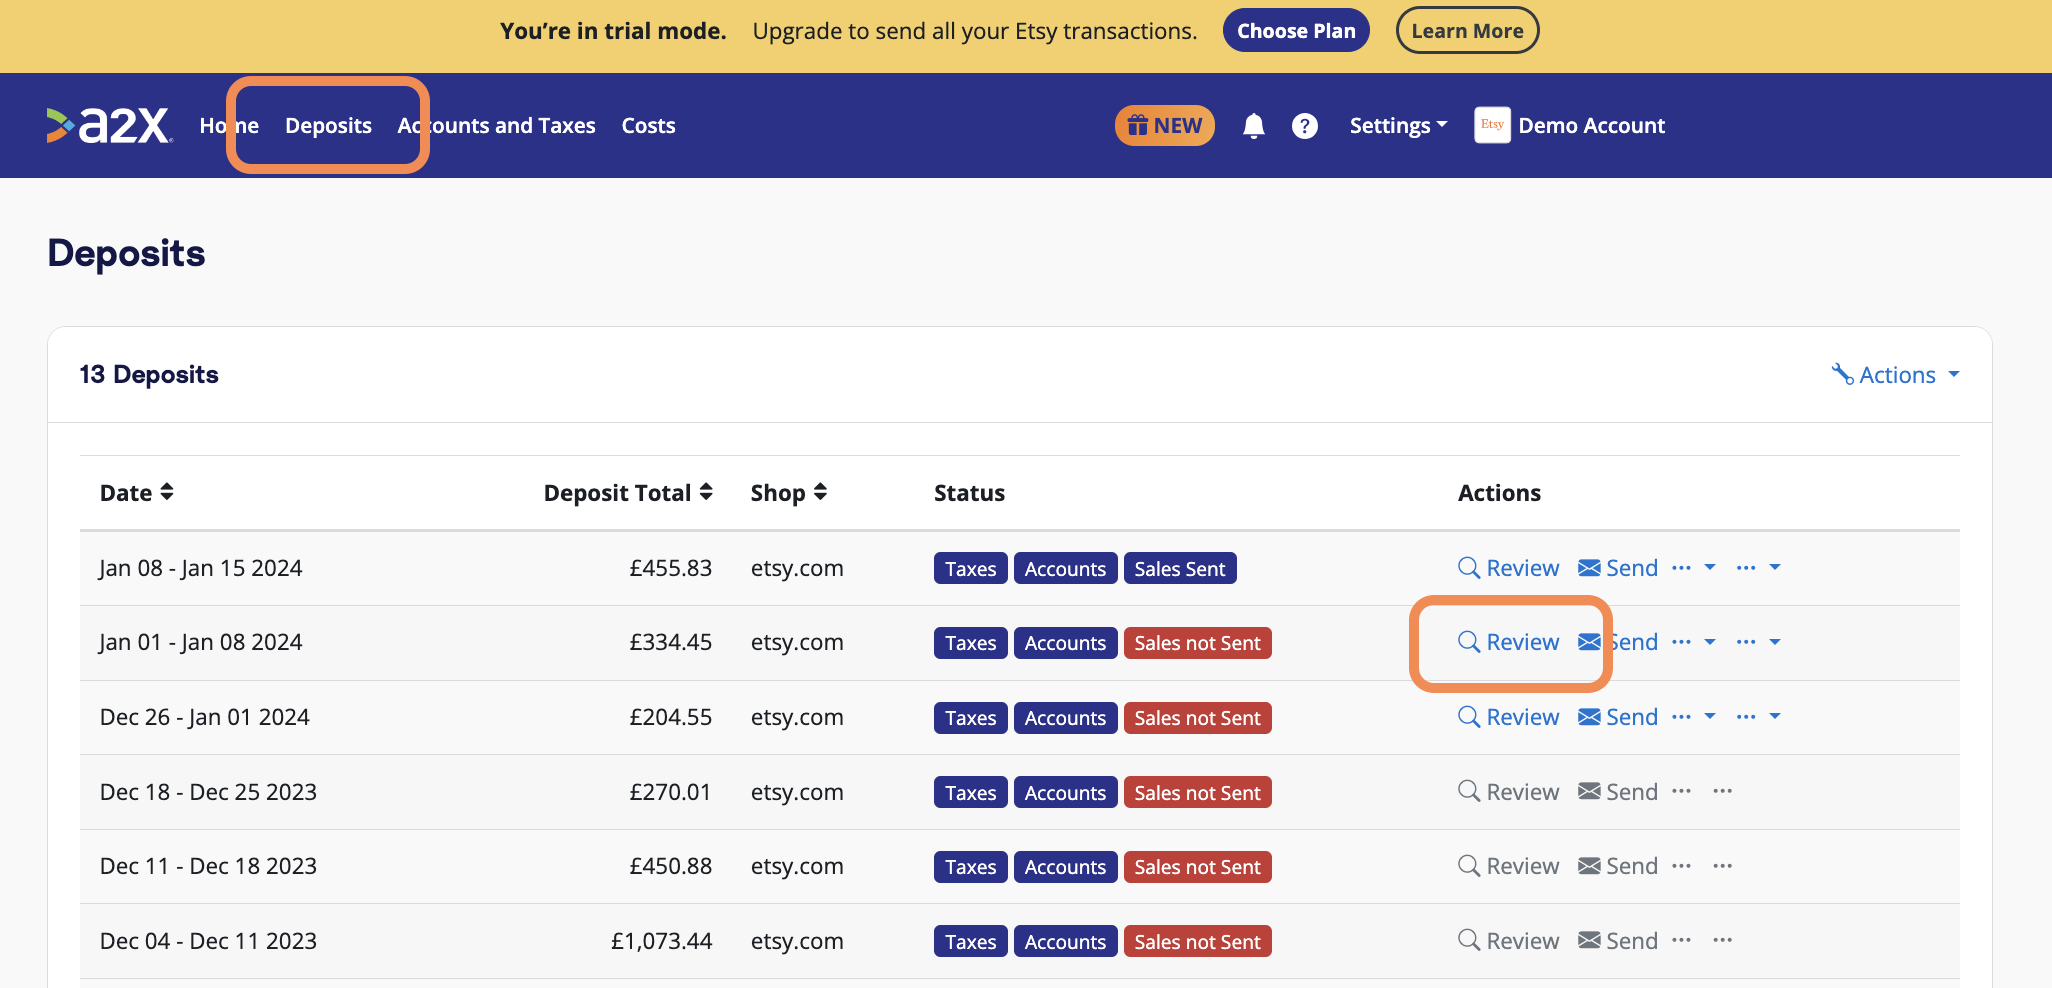Click Taxes badge in Jan 08 - Jan 15 row

(x=971, y=568)
